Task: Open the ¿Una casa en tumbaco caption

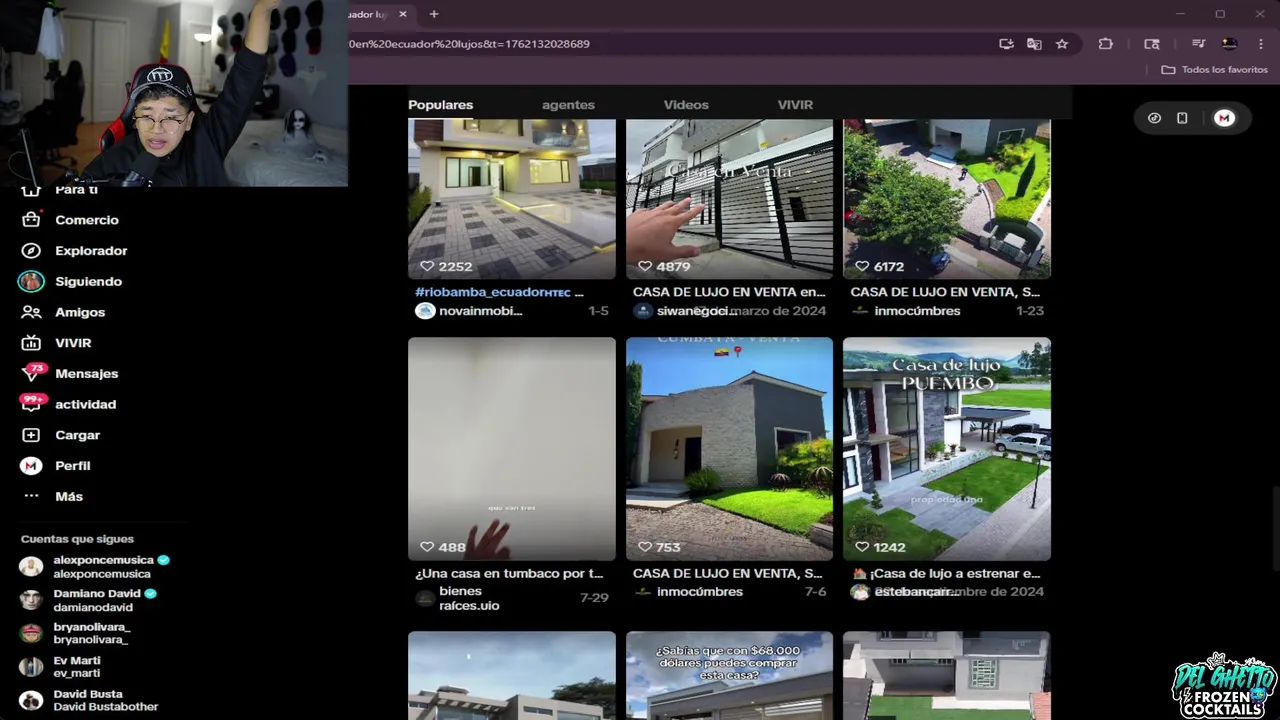Action: 509,573
